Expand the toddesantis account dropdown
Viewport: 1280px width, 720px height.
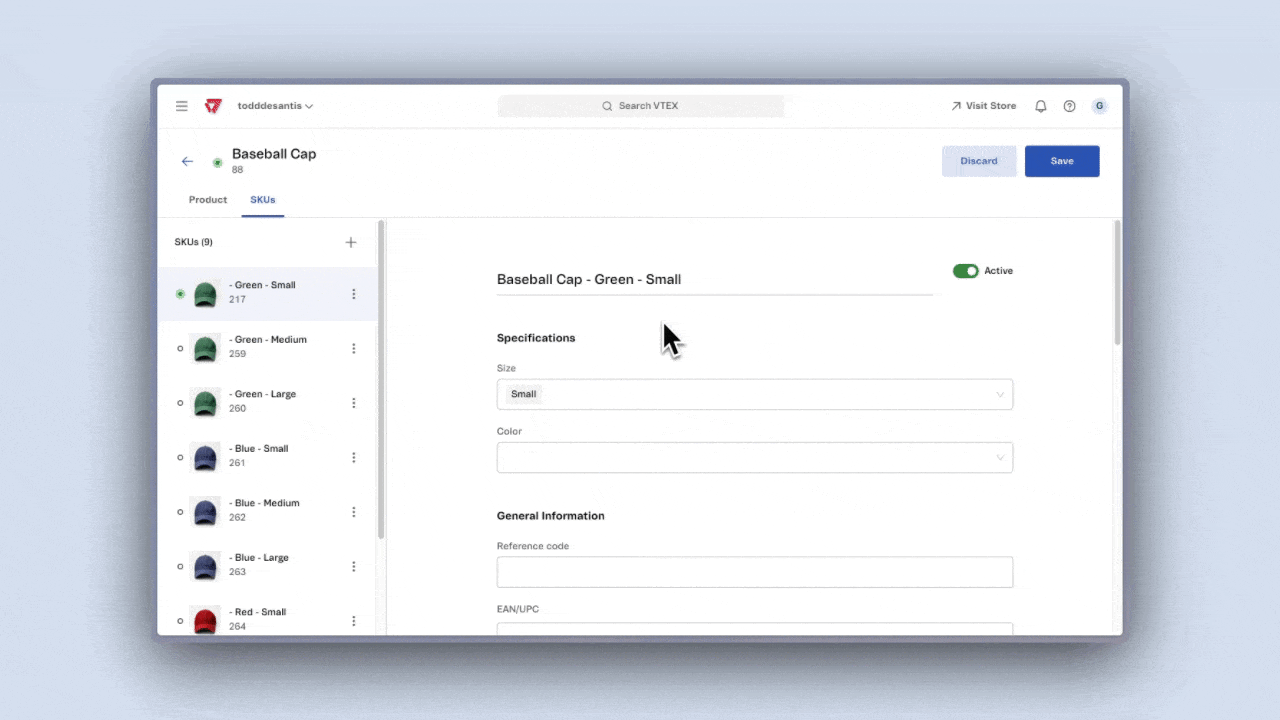coord(275,106)
